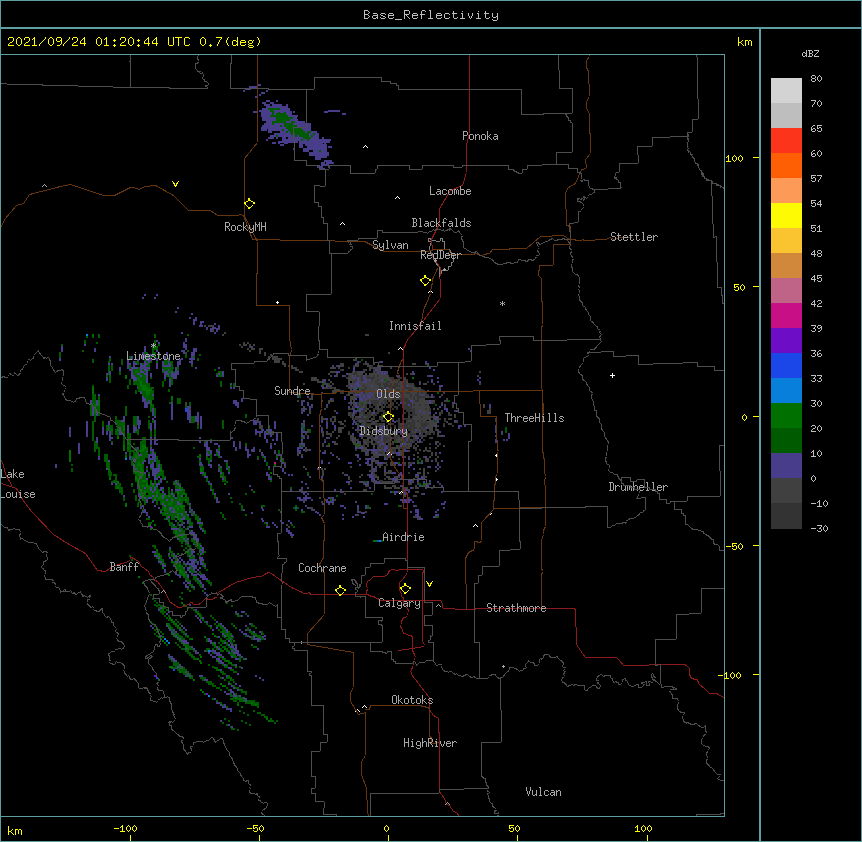Click the Innisfail city label
The width and height of the screenshot is (862, 842).
(415, 326)
